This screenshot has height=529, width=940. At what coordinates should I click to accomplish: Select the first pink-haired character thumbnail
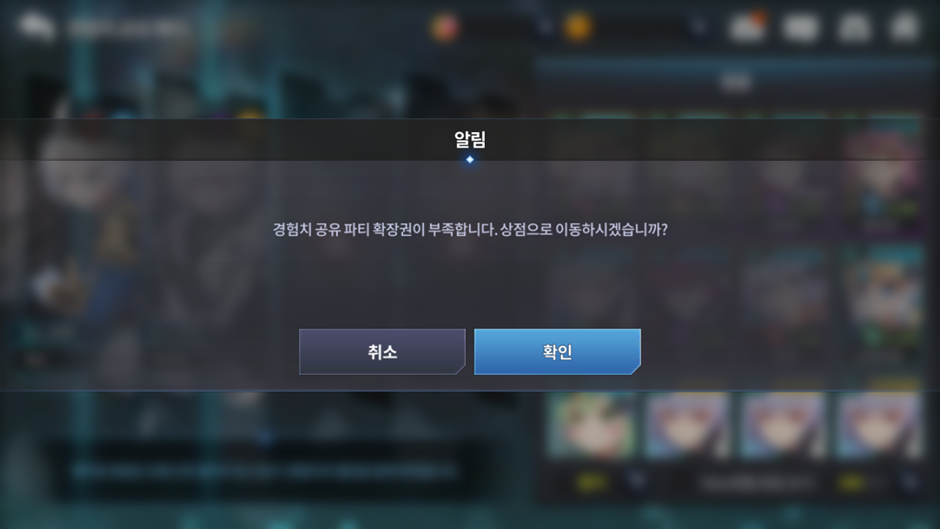(x=687, y=426)
